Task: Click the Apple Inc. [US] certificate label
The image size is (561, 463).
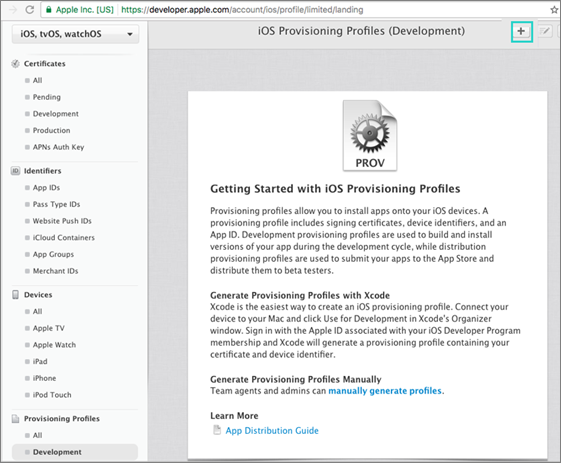Action: pyautogui.click(x=85, y=10)
